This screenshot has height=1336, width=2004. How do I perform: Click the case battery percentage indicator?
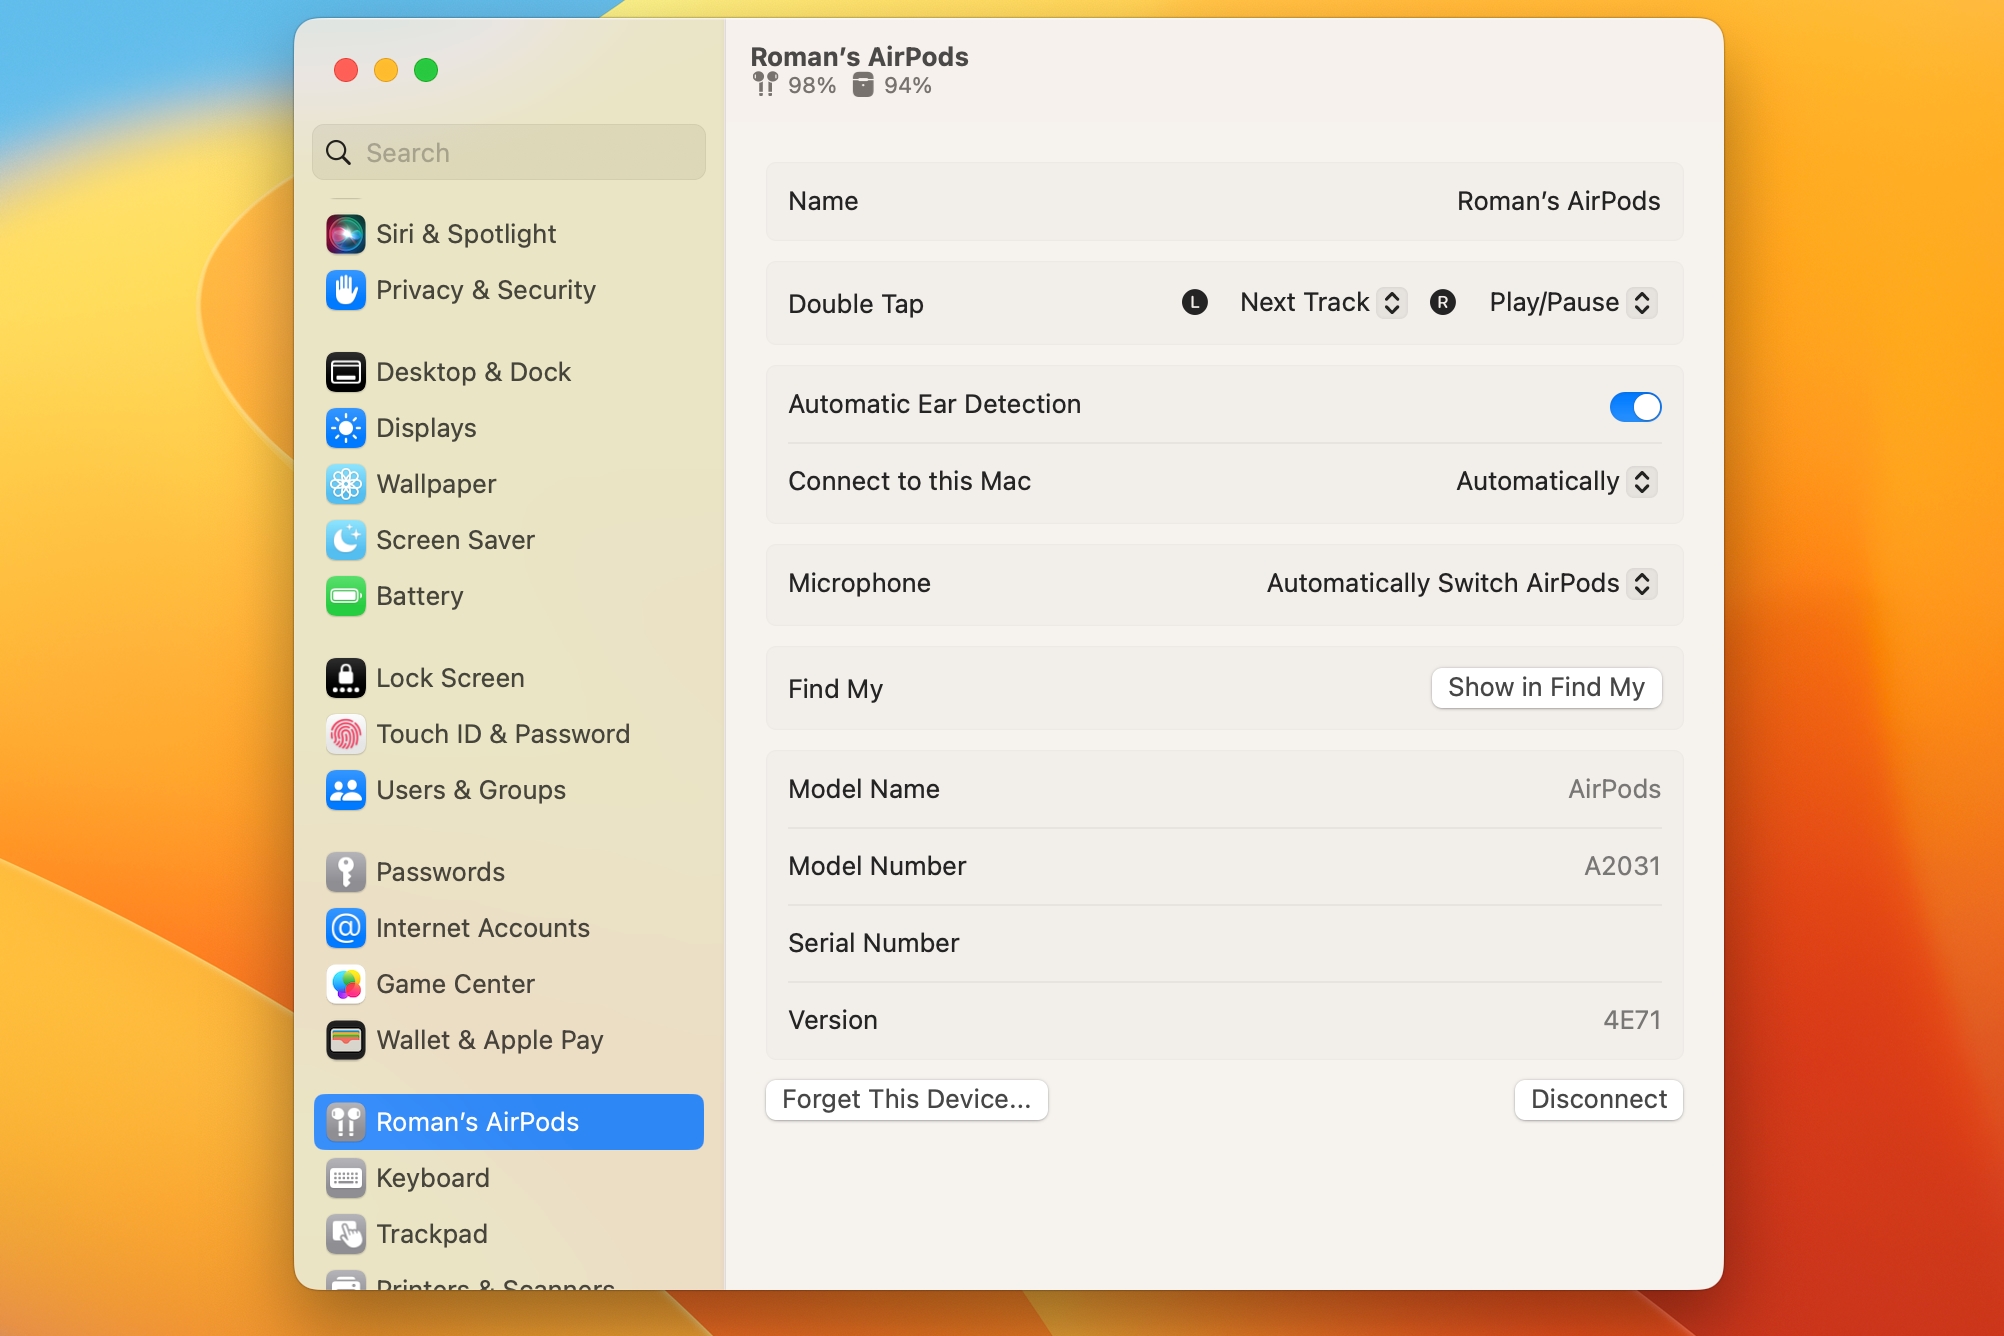(x=905, y=85)
